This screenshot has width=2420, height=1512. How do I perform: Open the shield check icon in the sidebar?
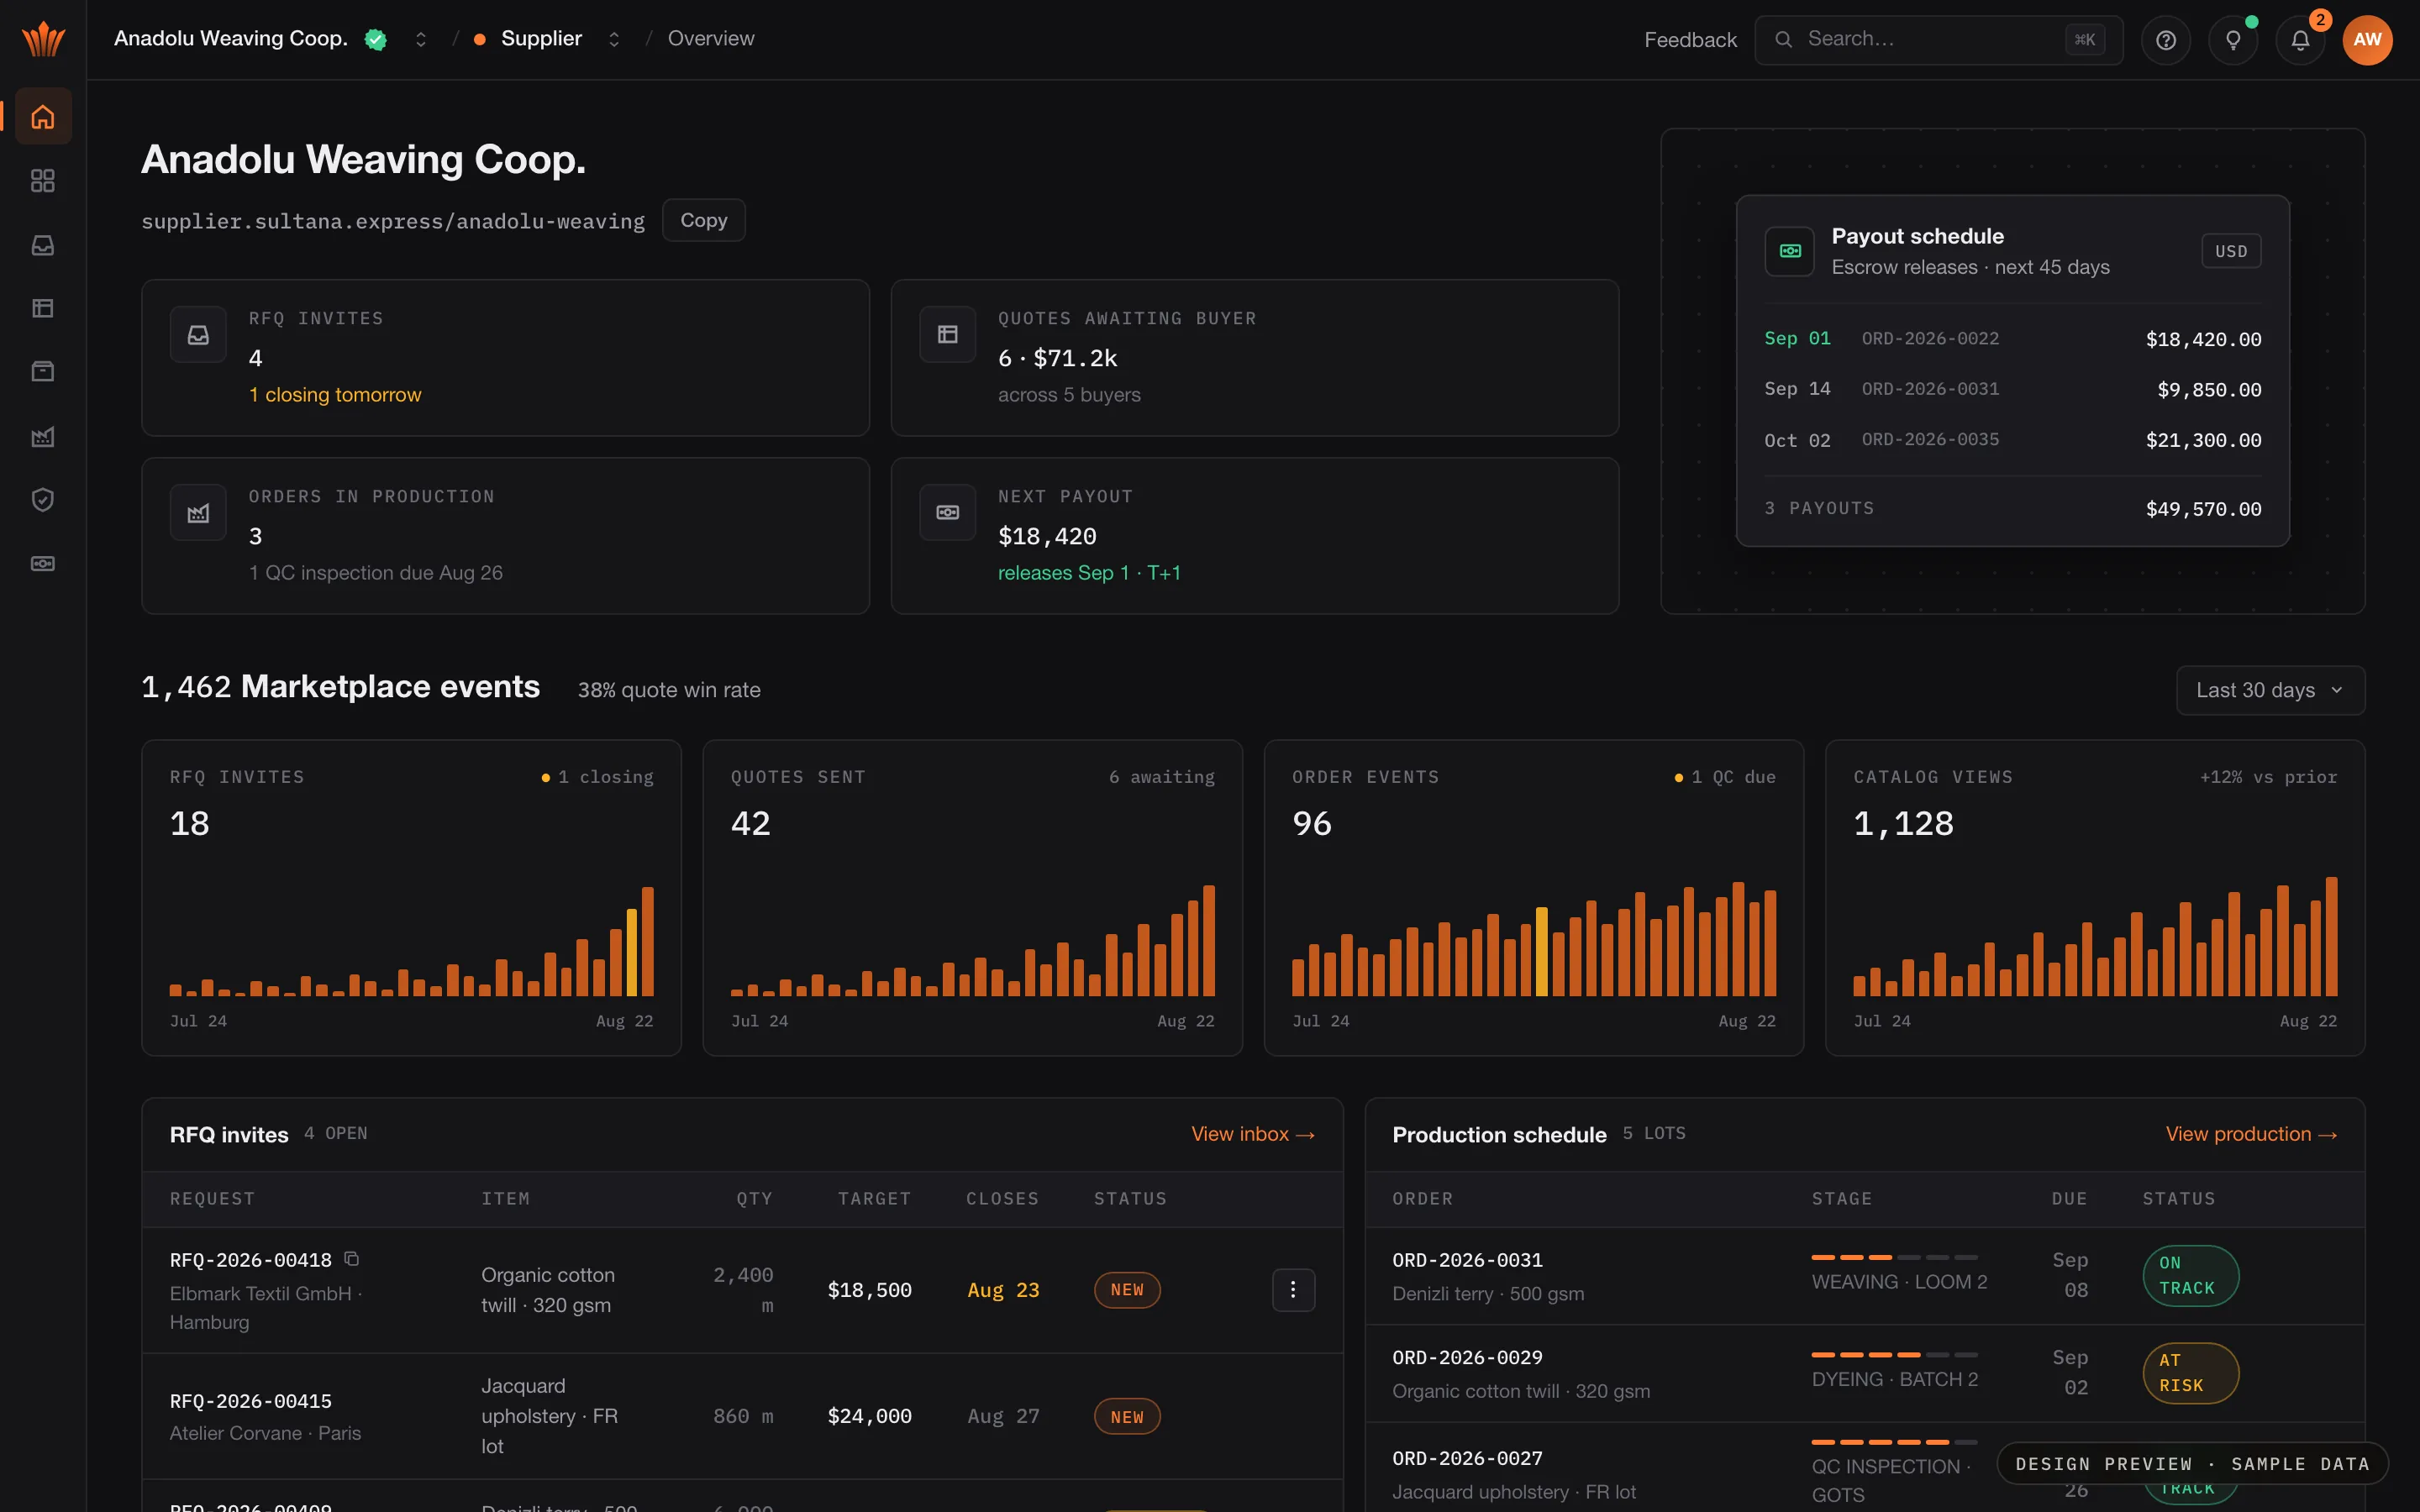coord(43,500)
